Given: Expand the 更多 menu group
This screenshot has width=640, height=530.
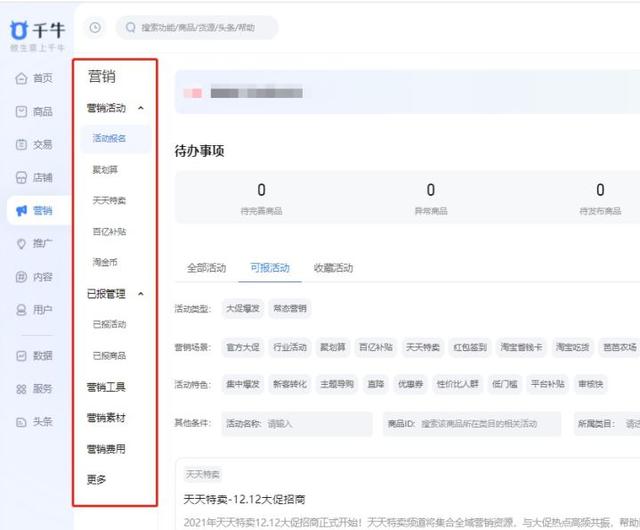Looking at the screenshot, I should pos(96,479).
